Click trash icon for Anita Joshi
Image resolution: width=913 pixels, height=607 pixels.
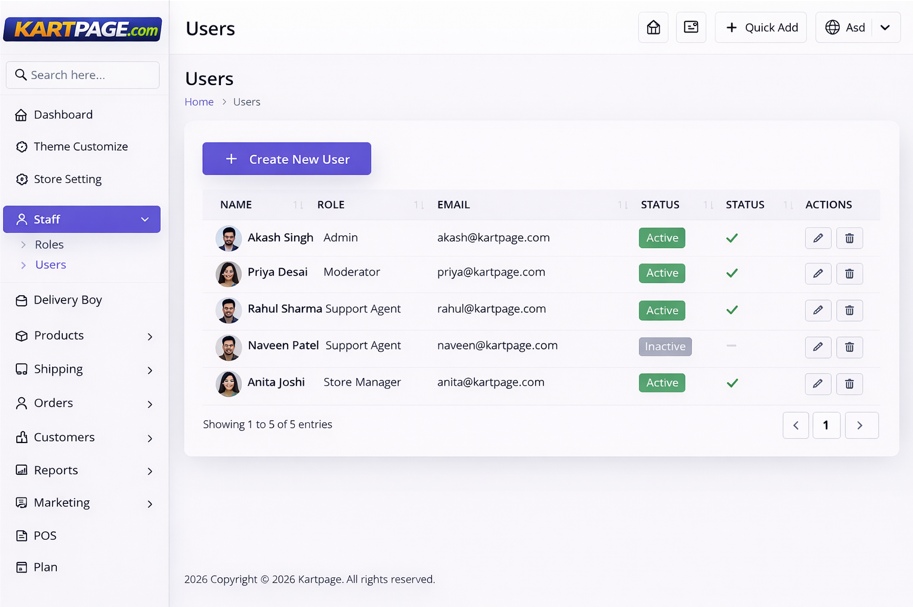849,383
